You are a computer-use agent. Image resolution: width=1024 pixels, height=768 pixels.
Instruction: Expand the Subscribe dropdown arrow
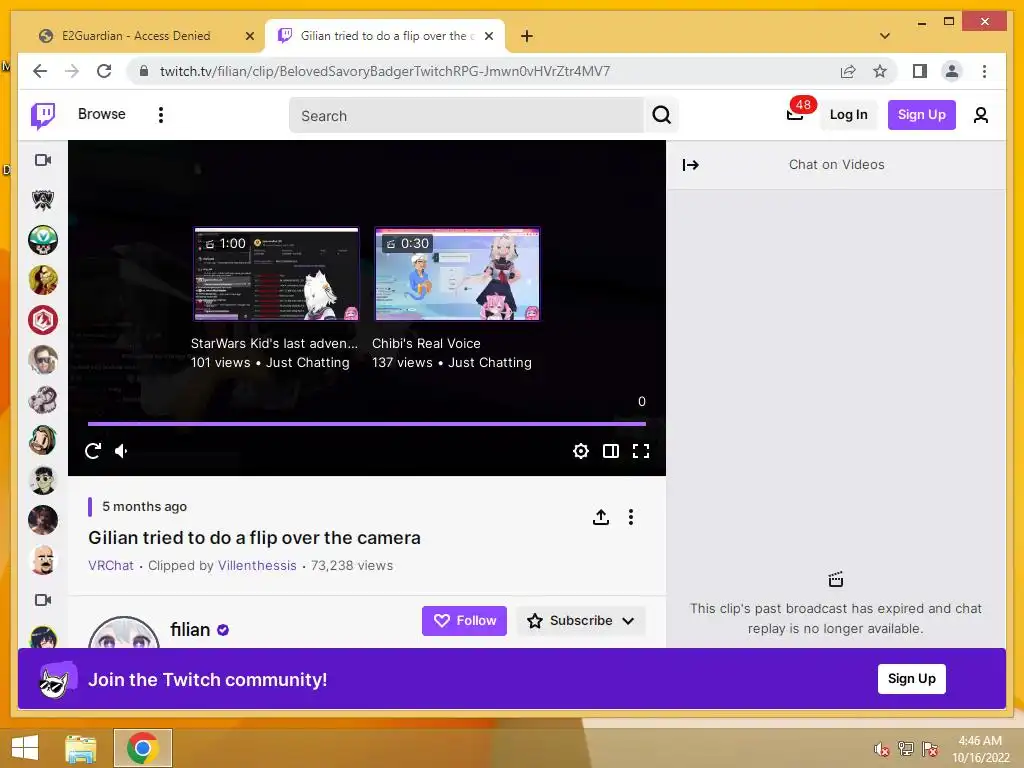628,620
